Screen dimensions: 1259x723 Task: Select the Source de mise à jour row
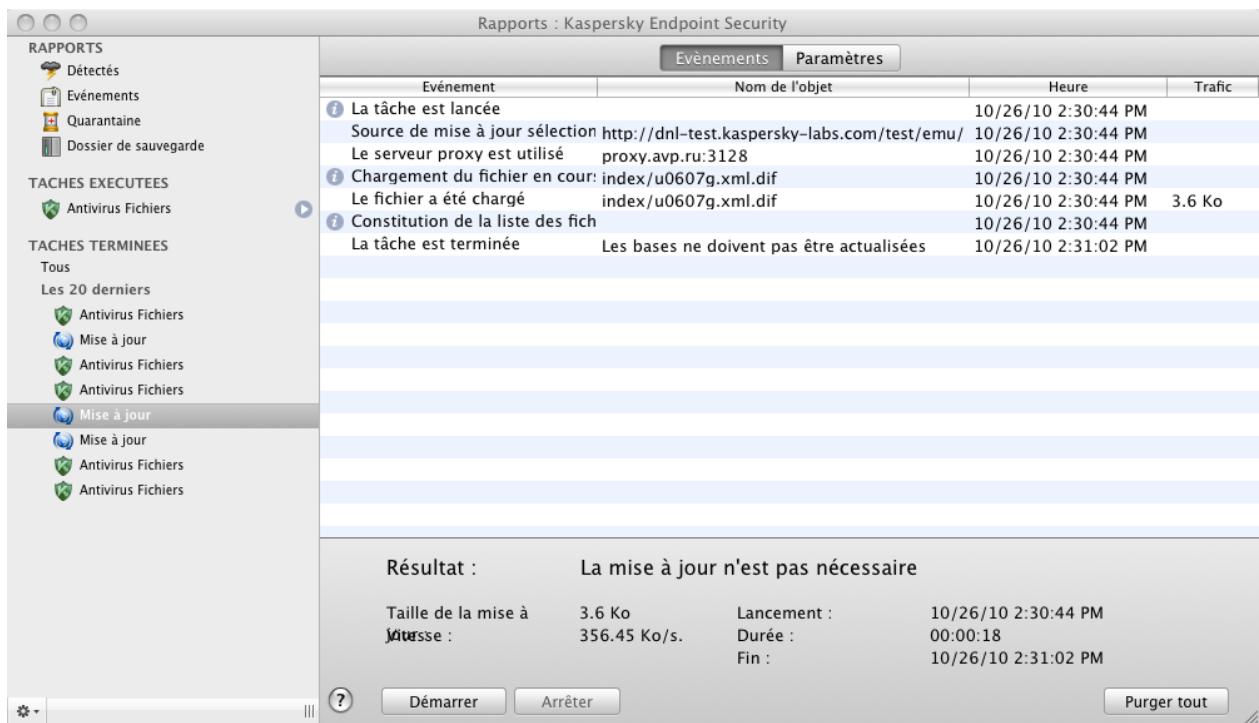(789, 131)
